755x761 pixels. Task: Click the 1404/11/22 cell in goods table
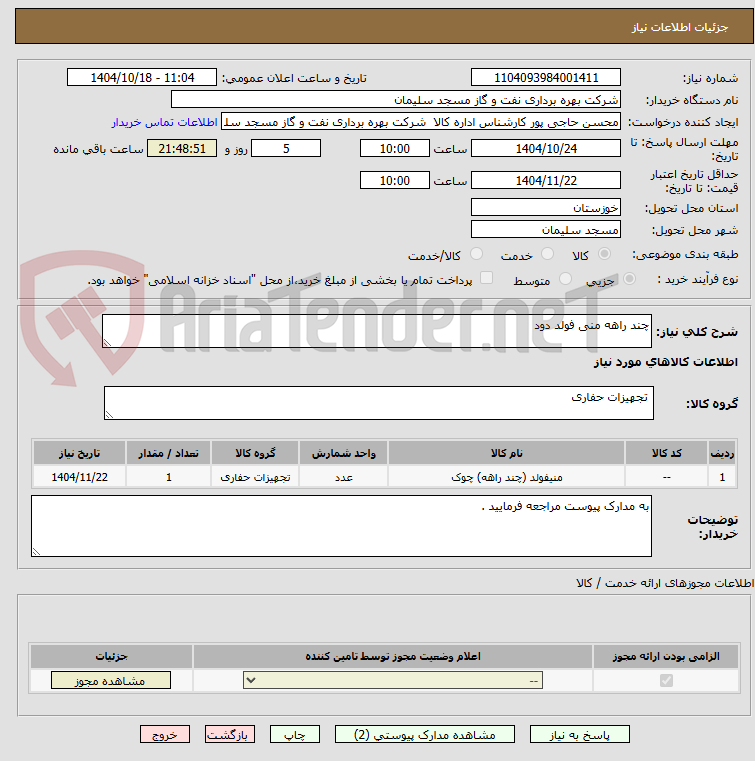pyautogui.click(x=80, y=477)
